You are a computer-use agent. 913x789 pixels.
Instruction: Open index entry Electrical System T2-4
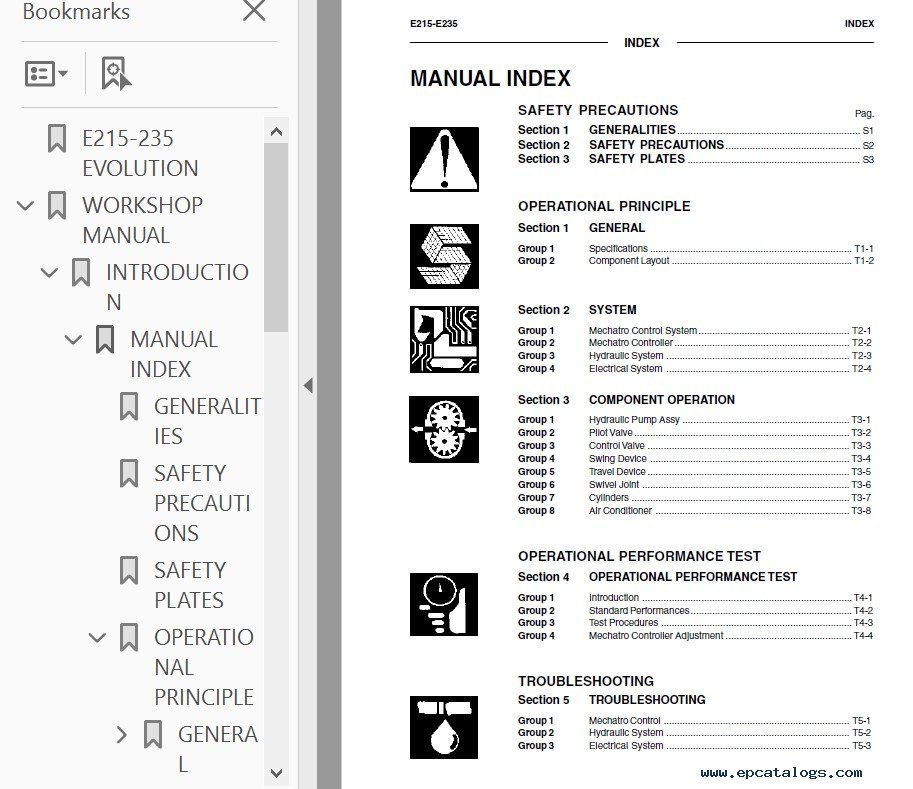[695, 369]
